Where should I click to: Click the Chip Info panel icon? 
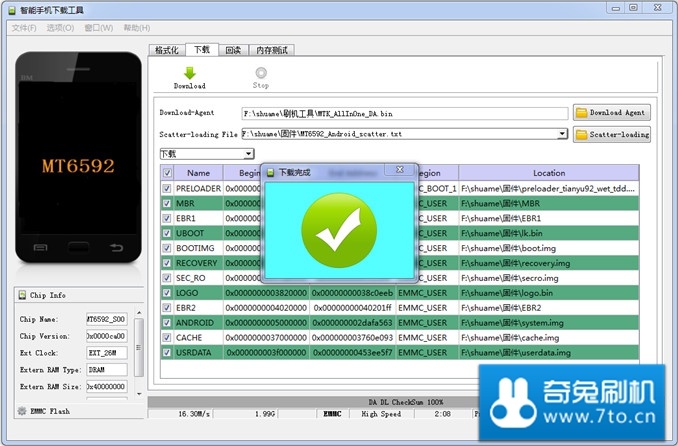(x=22, y=295)
